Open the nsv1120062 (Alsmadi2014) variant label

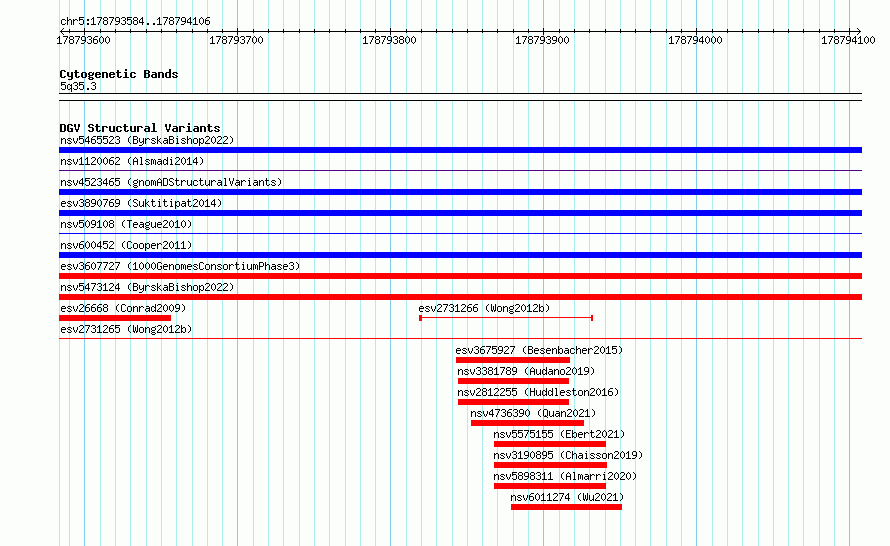click(x=132, y=161)
